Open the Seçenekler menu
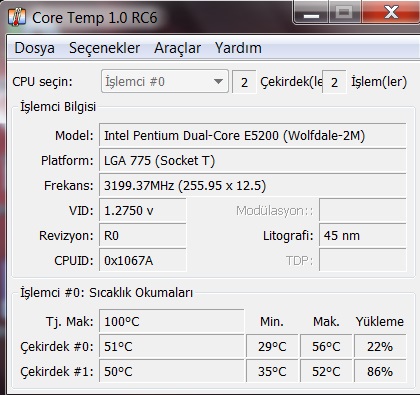This screenshot has width=420, height=395. point(104,48)
